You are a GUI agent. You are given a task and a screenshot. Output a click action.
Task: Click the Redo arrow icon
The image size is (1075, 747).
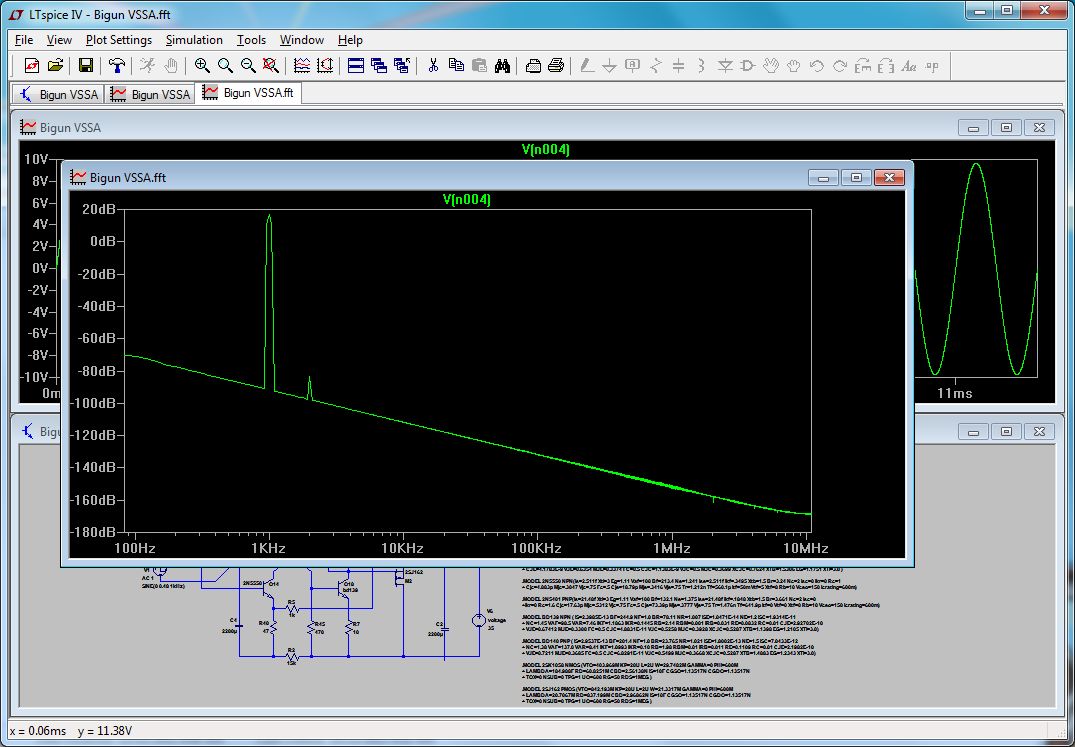click(840, 65)
